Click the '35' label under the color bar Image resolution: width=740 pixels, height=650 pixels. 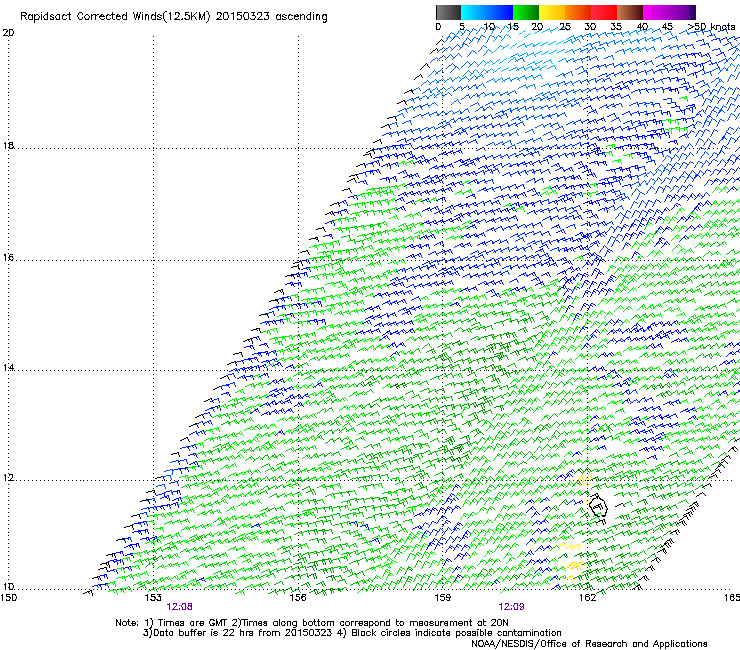click(x=616, y=27)
